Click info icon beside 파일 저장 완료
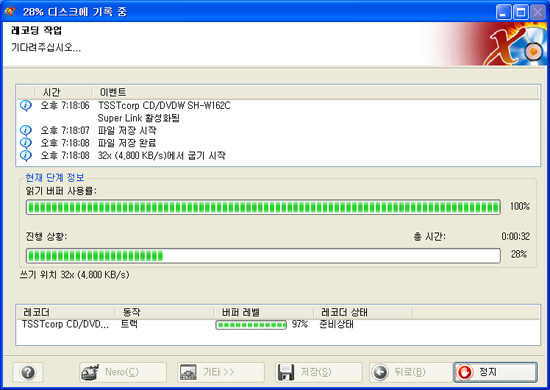 [26, 143]
